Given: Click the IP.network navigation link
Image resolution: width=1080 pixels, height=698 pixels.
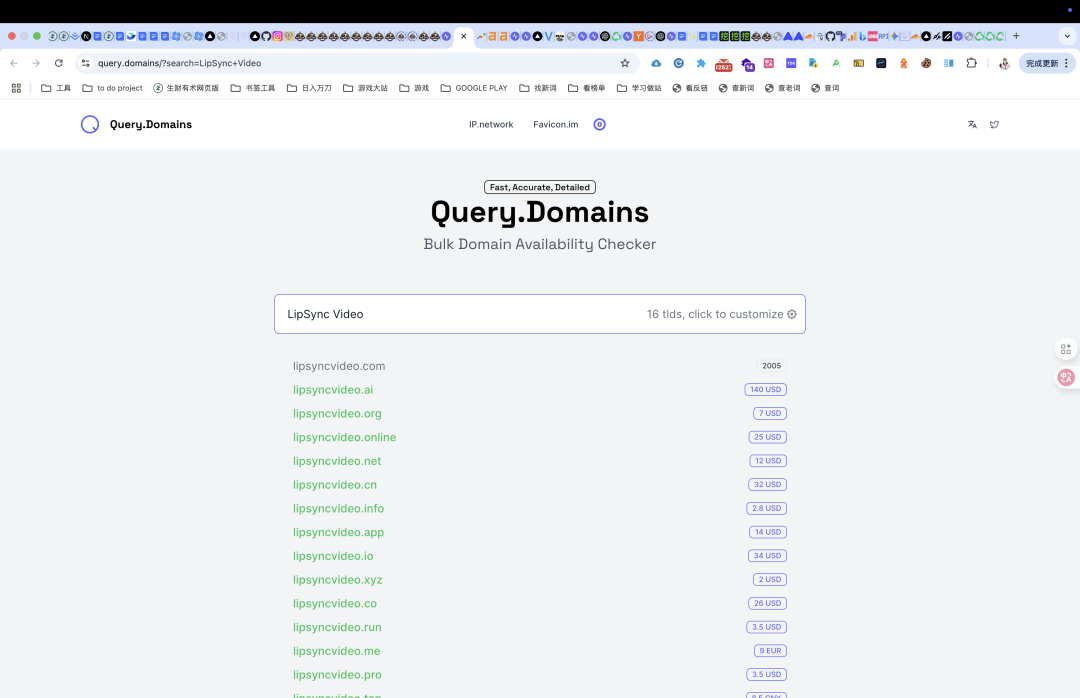Looking at the screenshot, I should [x=491, y=125].
